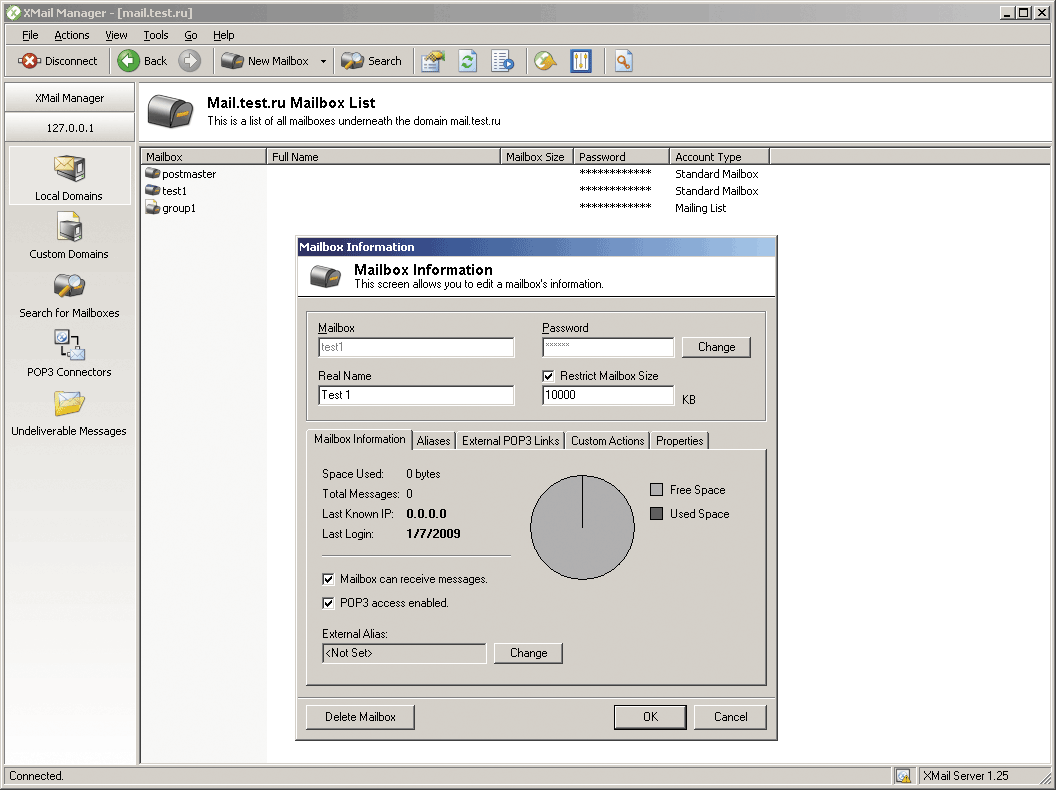Open Undeliverable Messages in the sidebar
This screenshot has height=790, width=1056.
coord(69,413)
